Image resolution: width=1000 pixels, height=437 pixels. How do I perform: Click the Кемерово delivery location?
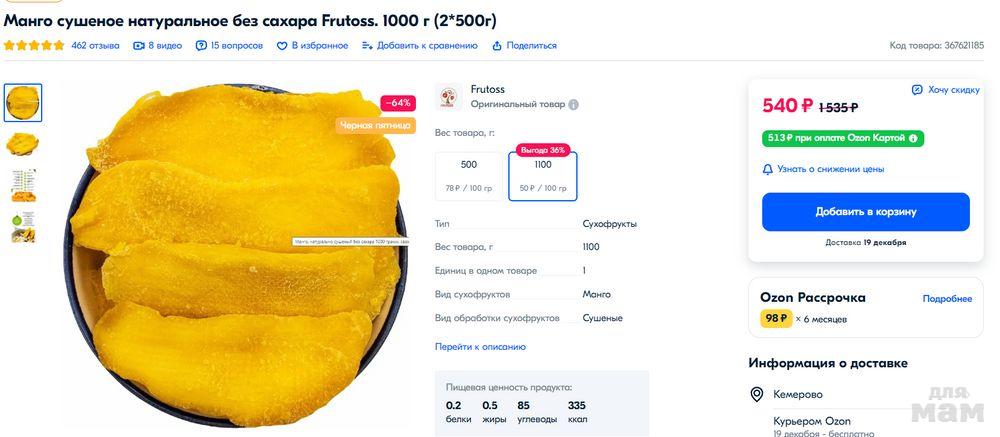[x=798, y=395]
